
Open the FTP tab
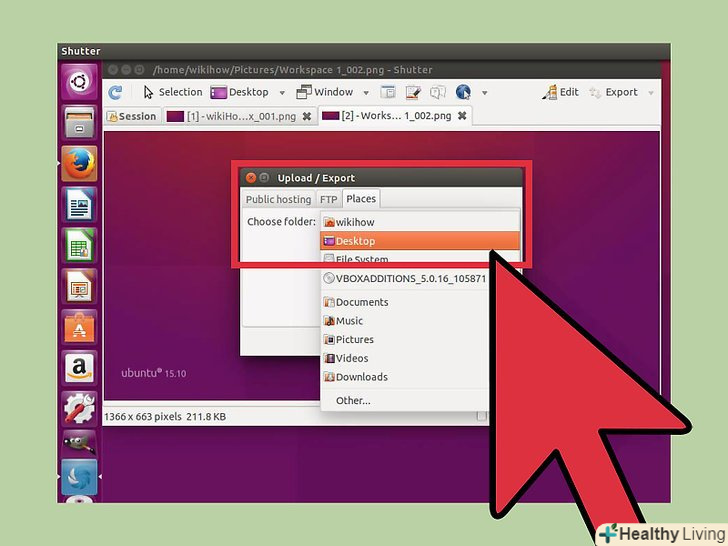pyautogui.click(x=329, y=199)
